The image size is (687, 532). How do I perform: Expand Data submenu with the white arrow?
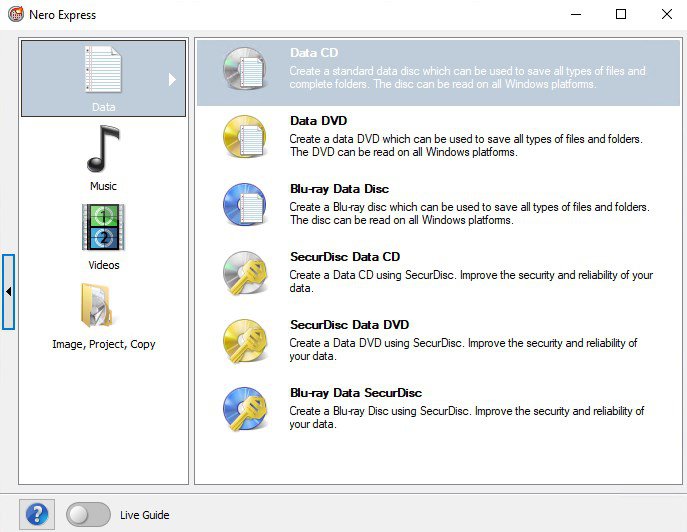pyautogui.click(x=172, y=79)
